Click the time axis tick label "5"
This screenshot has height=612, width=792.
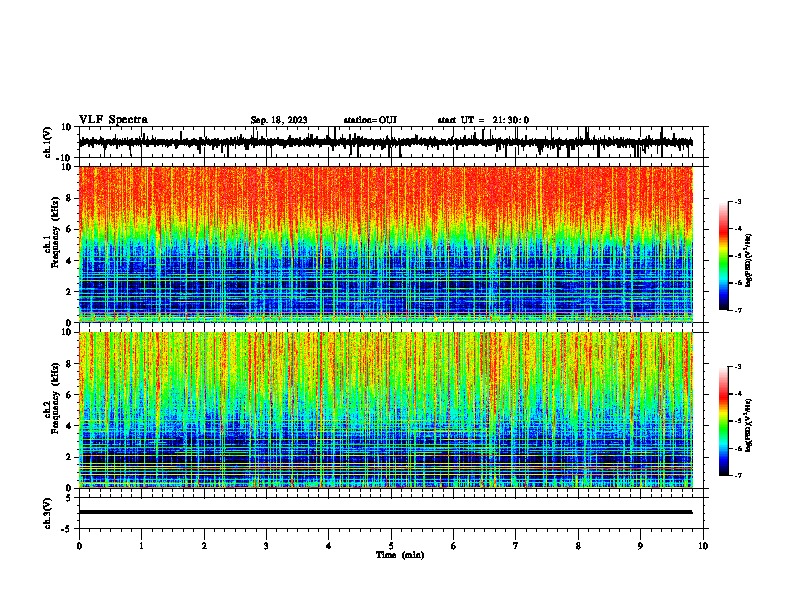click(391, 545)
